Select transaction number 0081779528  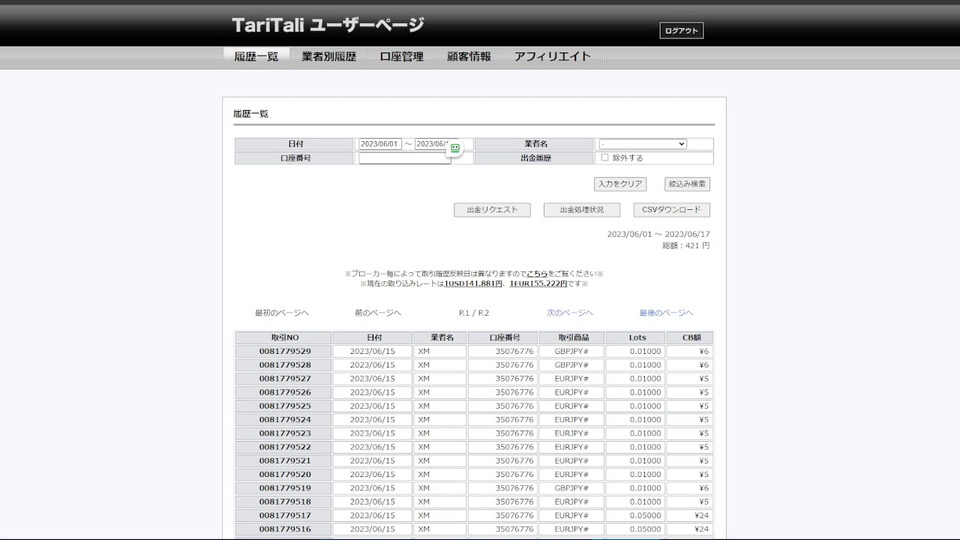285,365
